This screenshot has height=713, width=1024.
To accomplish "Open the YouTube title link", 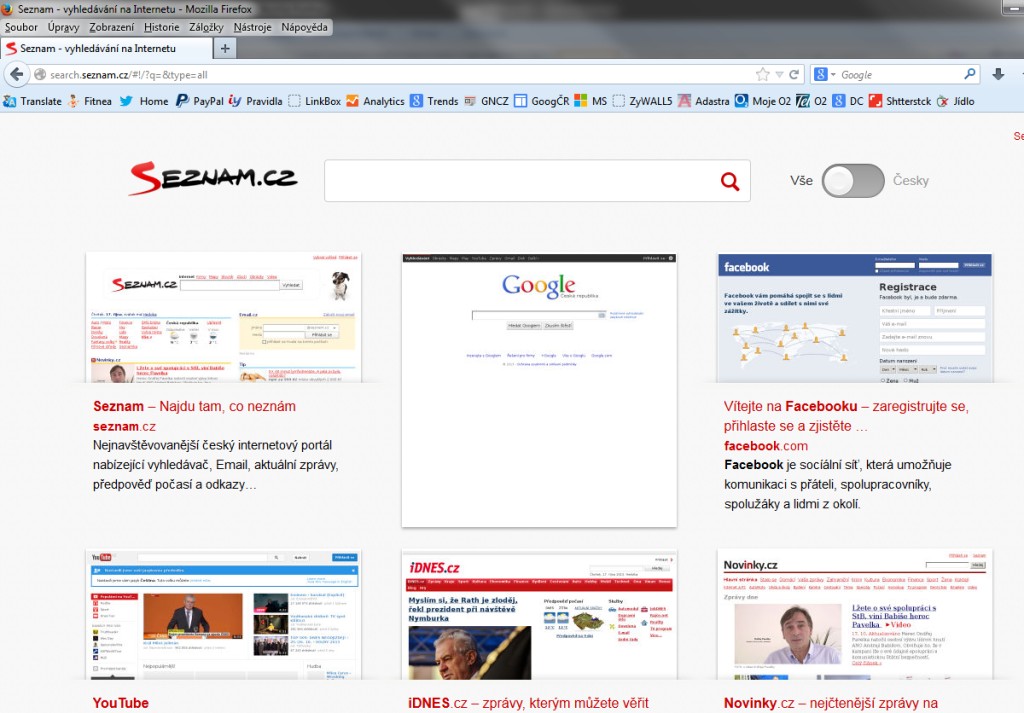I will click(121, 703).
